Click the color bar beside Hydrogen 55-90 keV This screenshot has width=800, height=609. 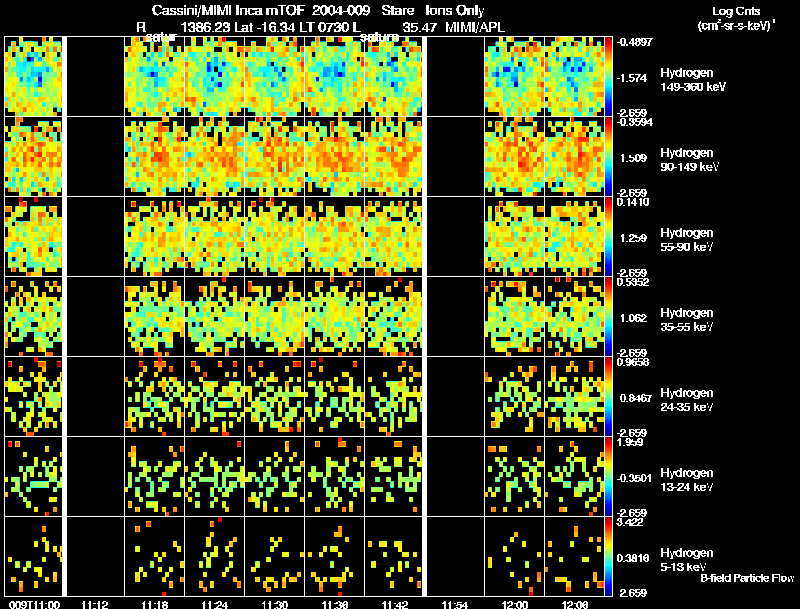[608, 237]
